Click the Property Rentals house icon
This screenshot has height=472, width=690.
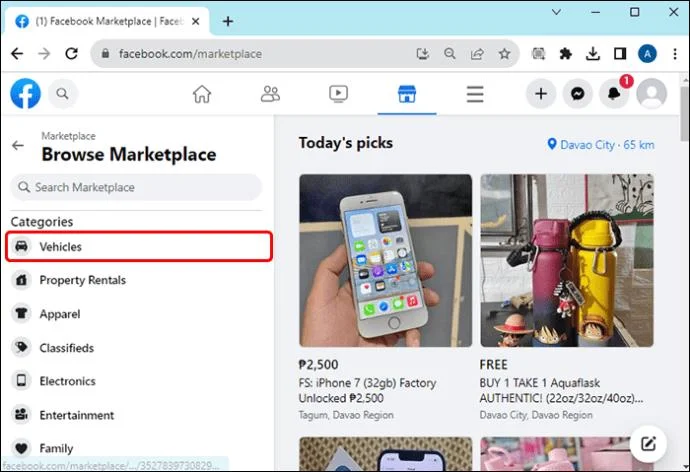[x=21, y=280]
